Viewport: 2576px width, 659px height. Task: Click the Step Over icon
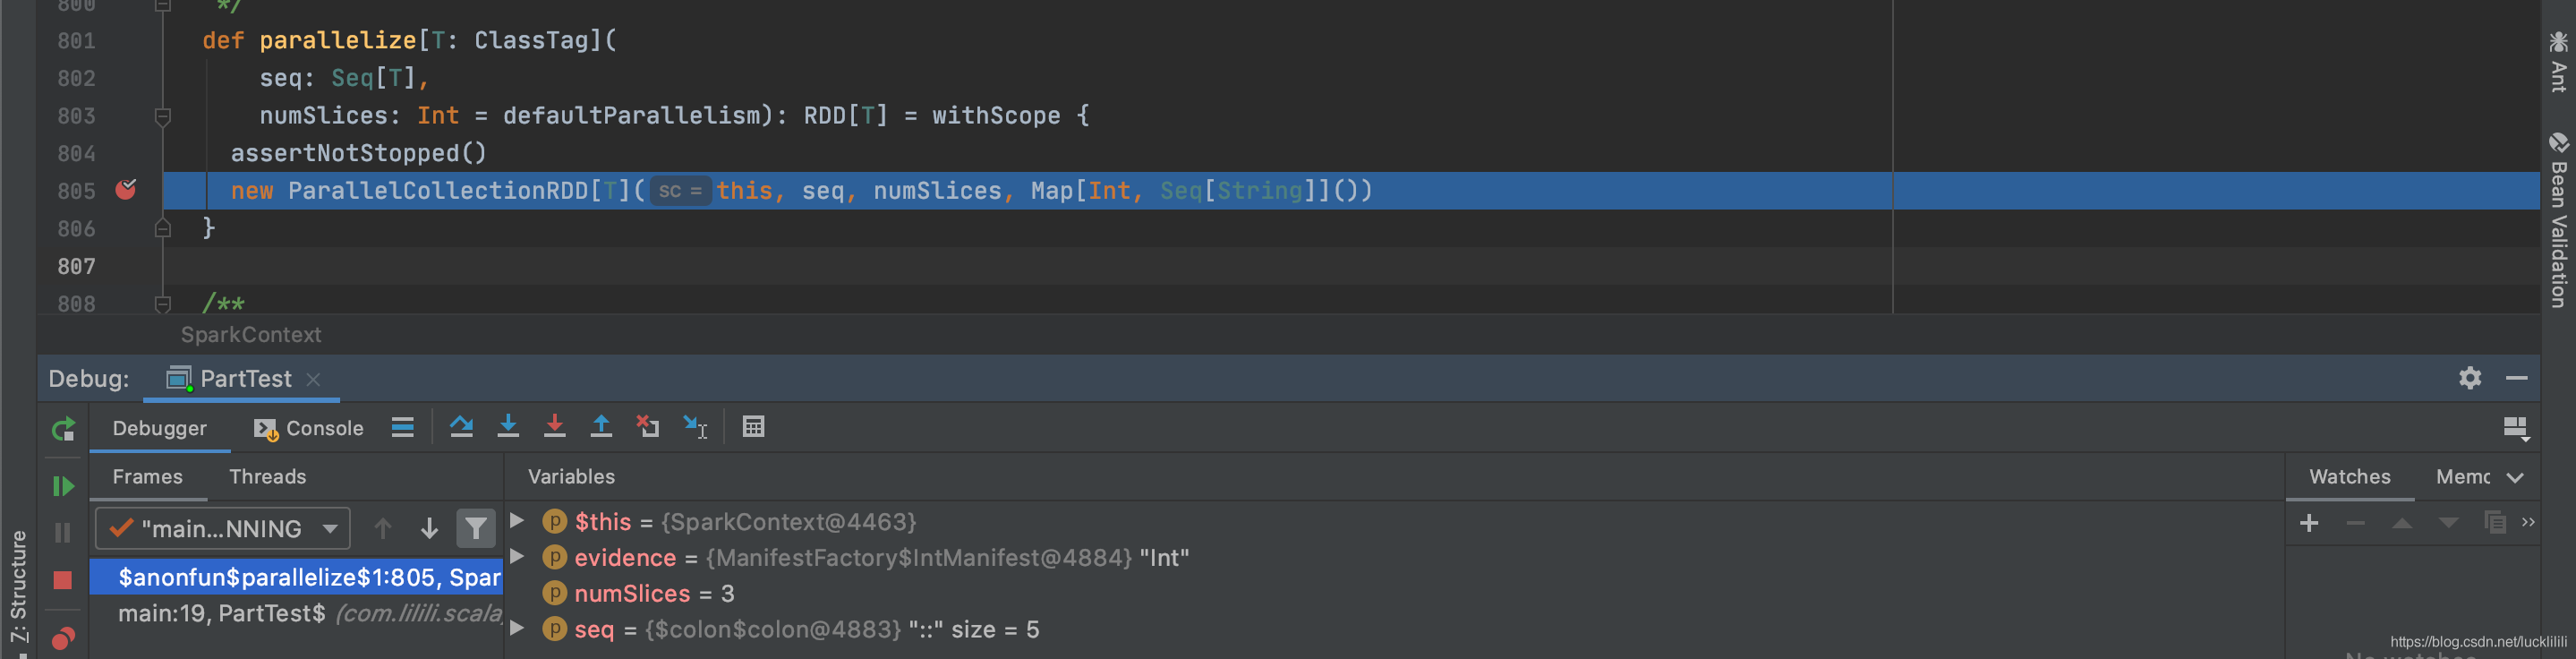click(461, 427)
